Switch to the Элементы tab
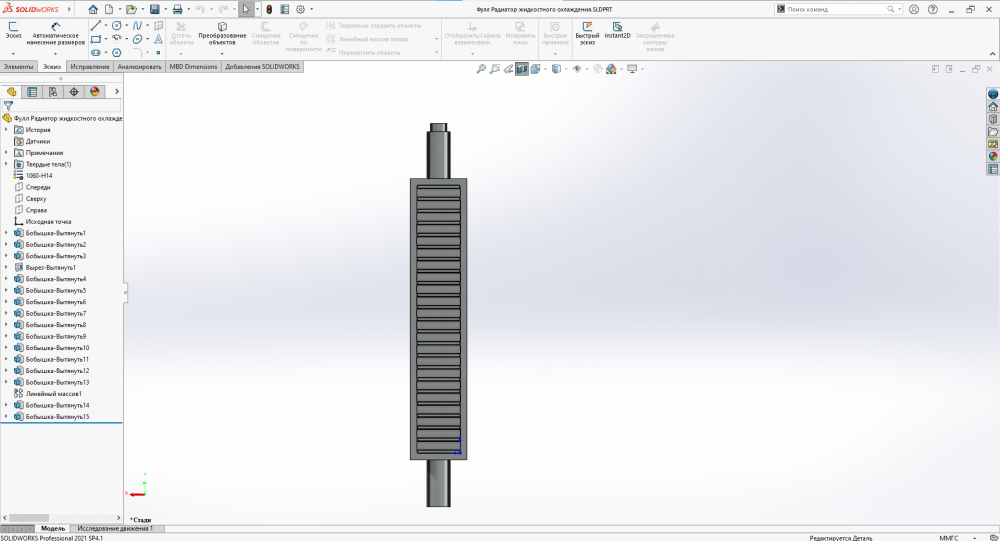 pos(19,67)
